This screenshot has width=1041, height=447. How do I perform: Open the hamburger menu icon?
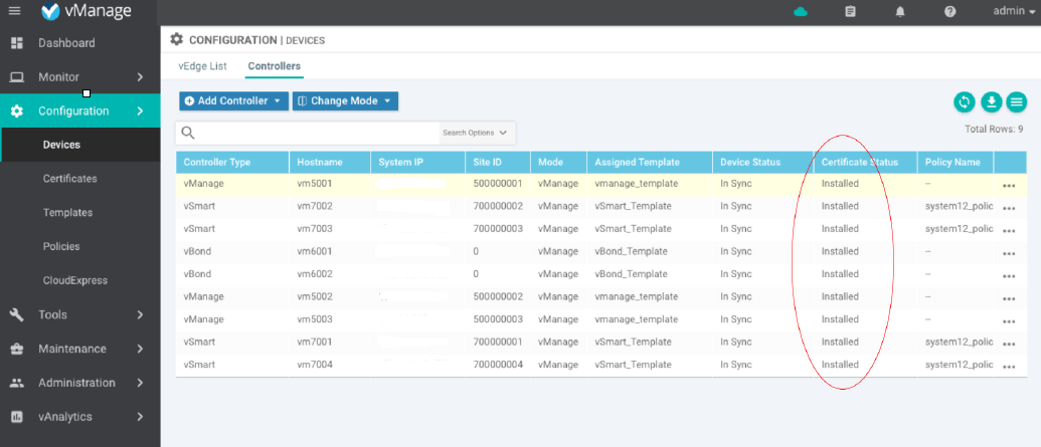click(x=15, y=11)
